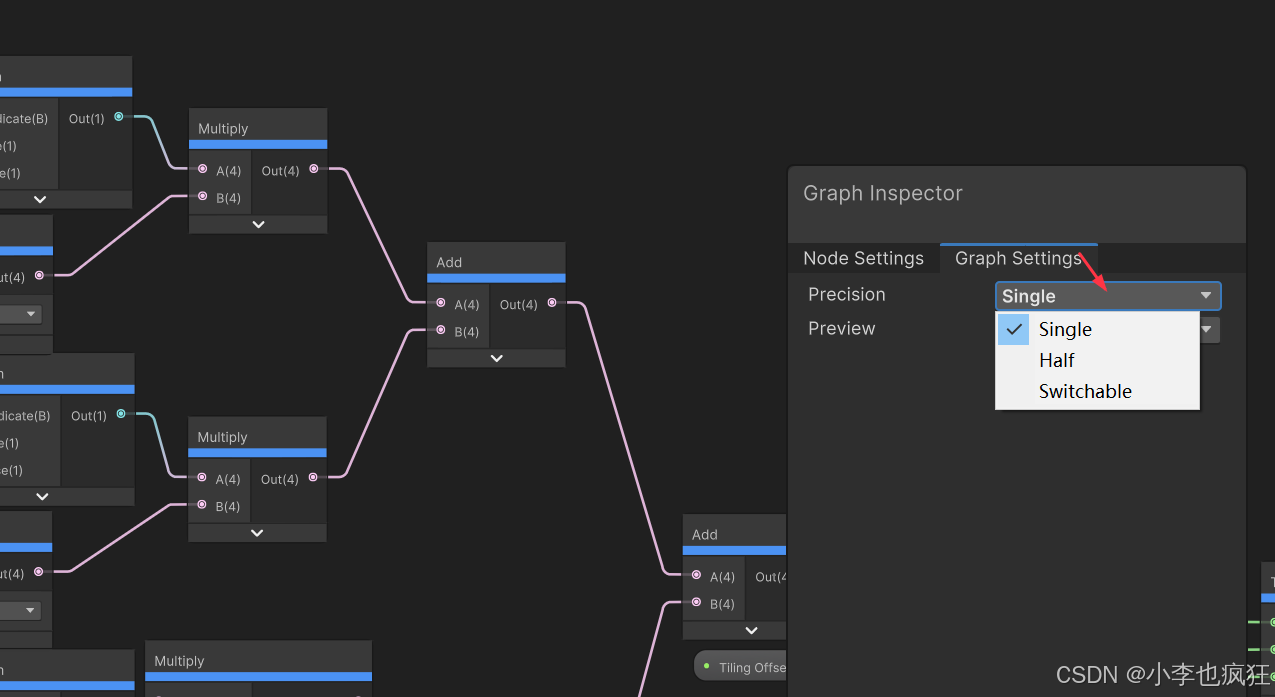Screen dimensions: 1275x697
Task: Select Half from the Precision dropdown list
Action: click(x=1057, y=360)
